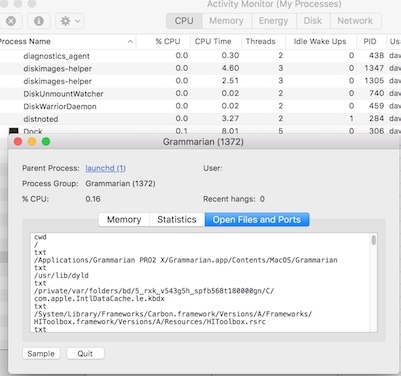Viewport: 401px width, 376px height.
Task: Select the diskimages-helper row with PID 1347
Action: pos(200,68)
